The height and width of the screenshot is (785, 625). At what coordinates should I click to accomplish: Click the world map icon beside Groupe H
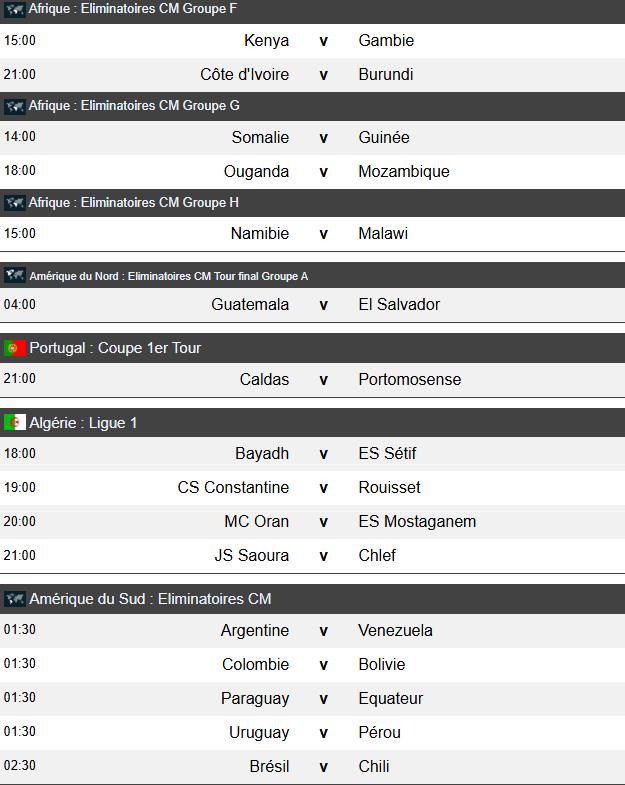(x=14, y=203)
